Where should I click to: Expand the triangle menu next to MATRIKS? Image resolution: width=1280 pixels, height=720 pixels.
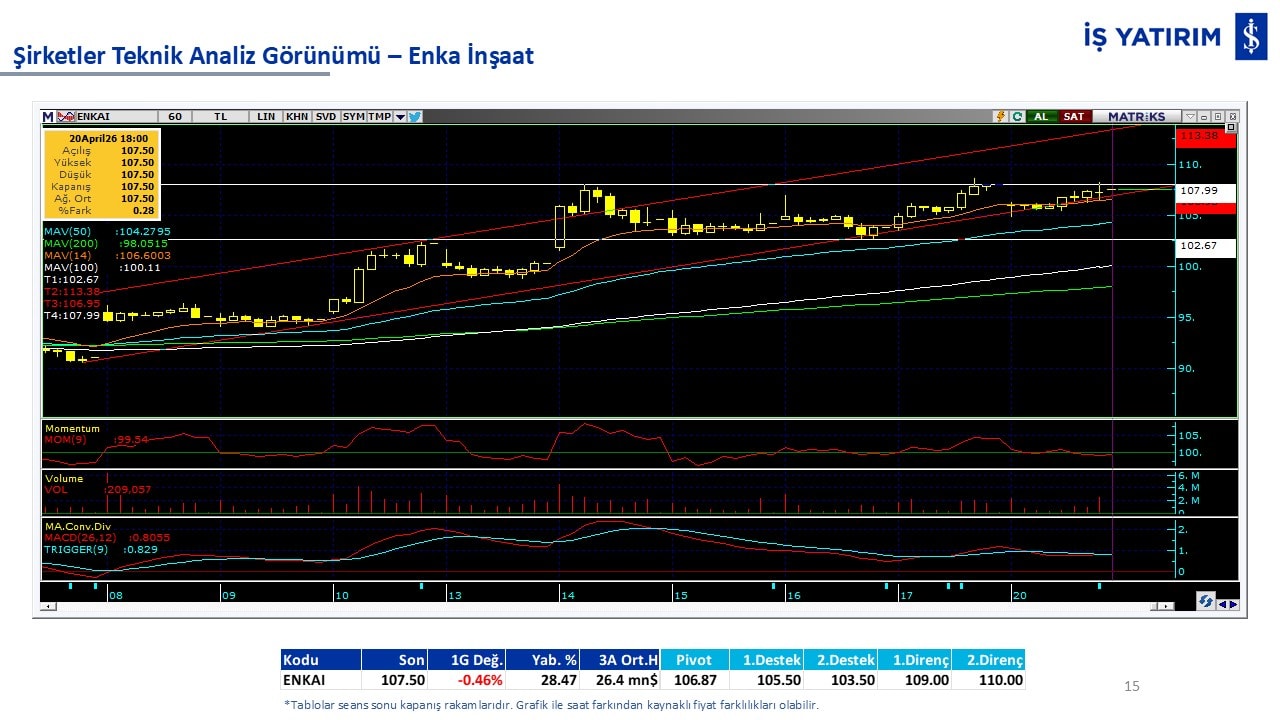click(x=1190, y=117)
